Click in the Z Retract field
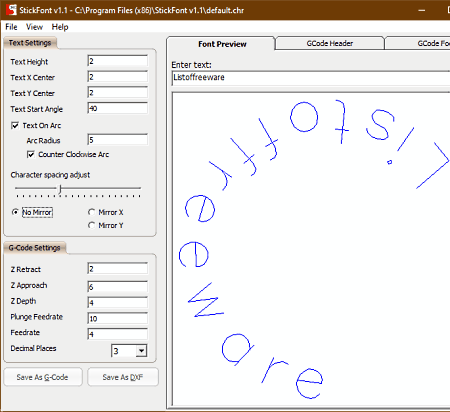Viewport: 450px width, 412px height. (x=117, y=269)
